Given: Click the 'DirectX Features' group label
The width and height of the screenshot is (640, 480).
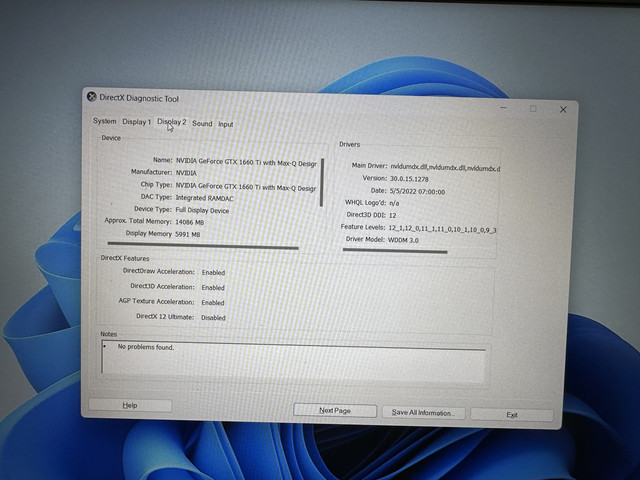Looking at the screenshot, I should pos(125,258).
